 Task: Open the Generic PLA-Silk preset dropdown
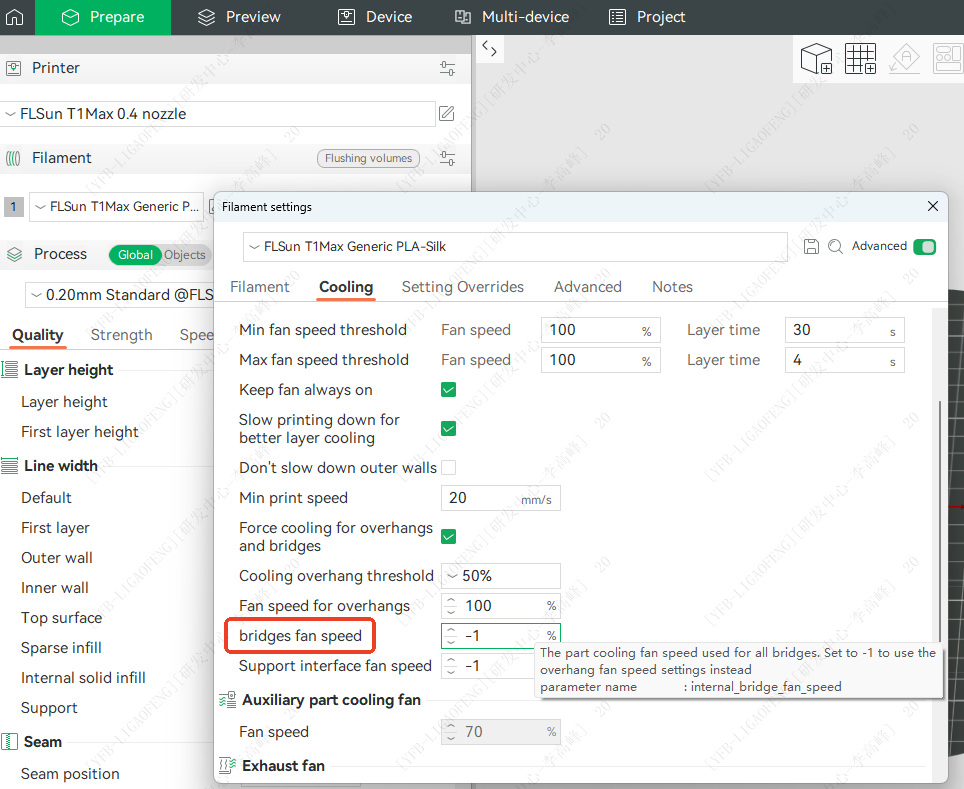(x=515, y=247)
